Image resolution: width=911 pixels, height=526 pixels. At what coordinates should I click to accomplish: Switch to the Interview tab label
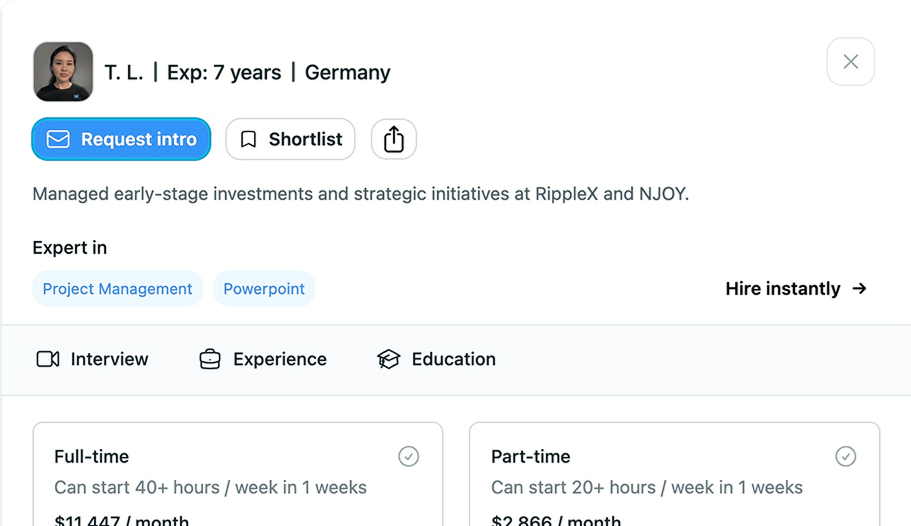109,359
